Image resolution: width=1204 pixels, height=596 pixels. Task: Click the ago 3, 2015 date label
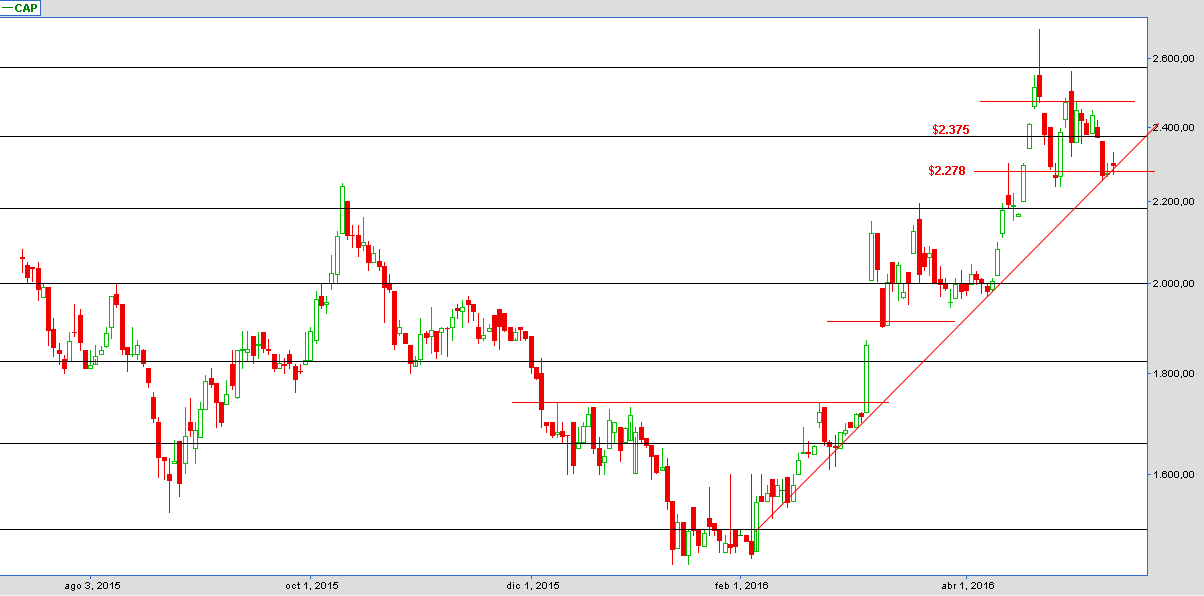pos(92,585)
